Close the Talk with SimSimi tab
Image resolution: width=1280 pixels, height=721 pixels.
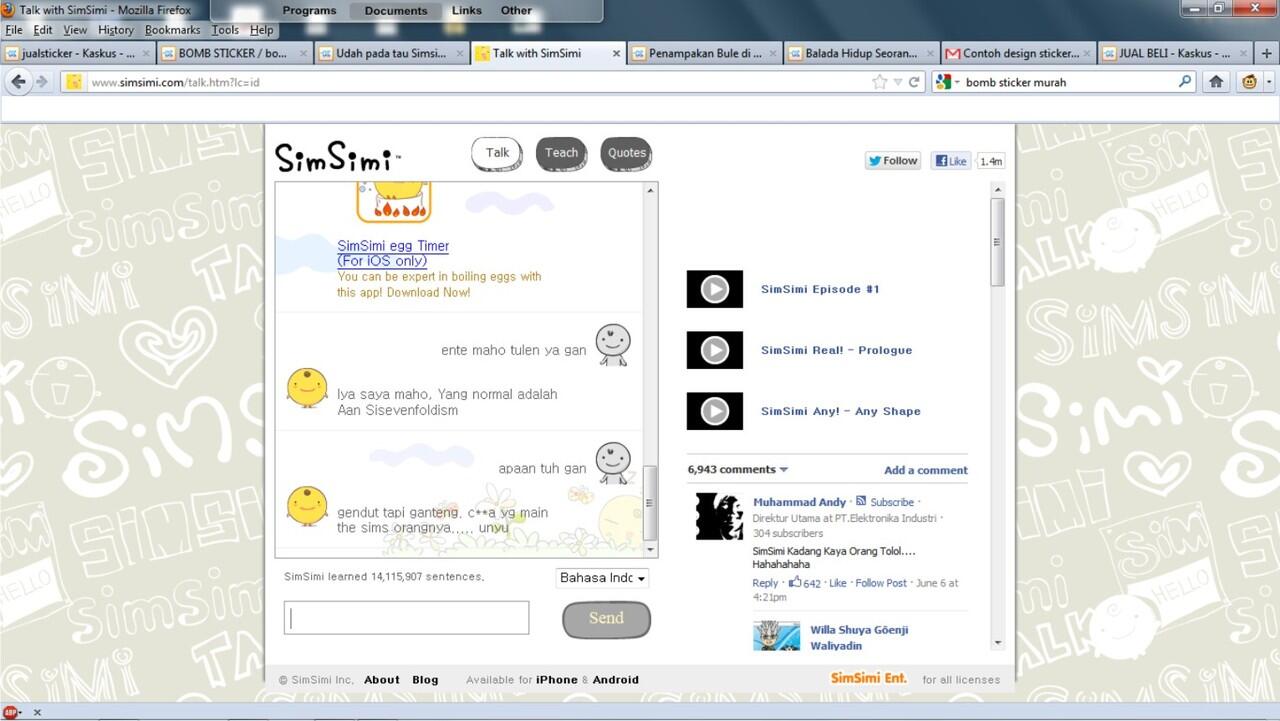coord(616,53)
